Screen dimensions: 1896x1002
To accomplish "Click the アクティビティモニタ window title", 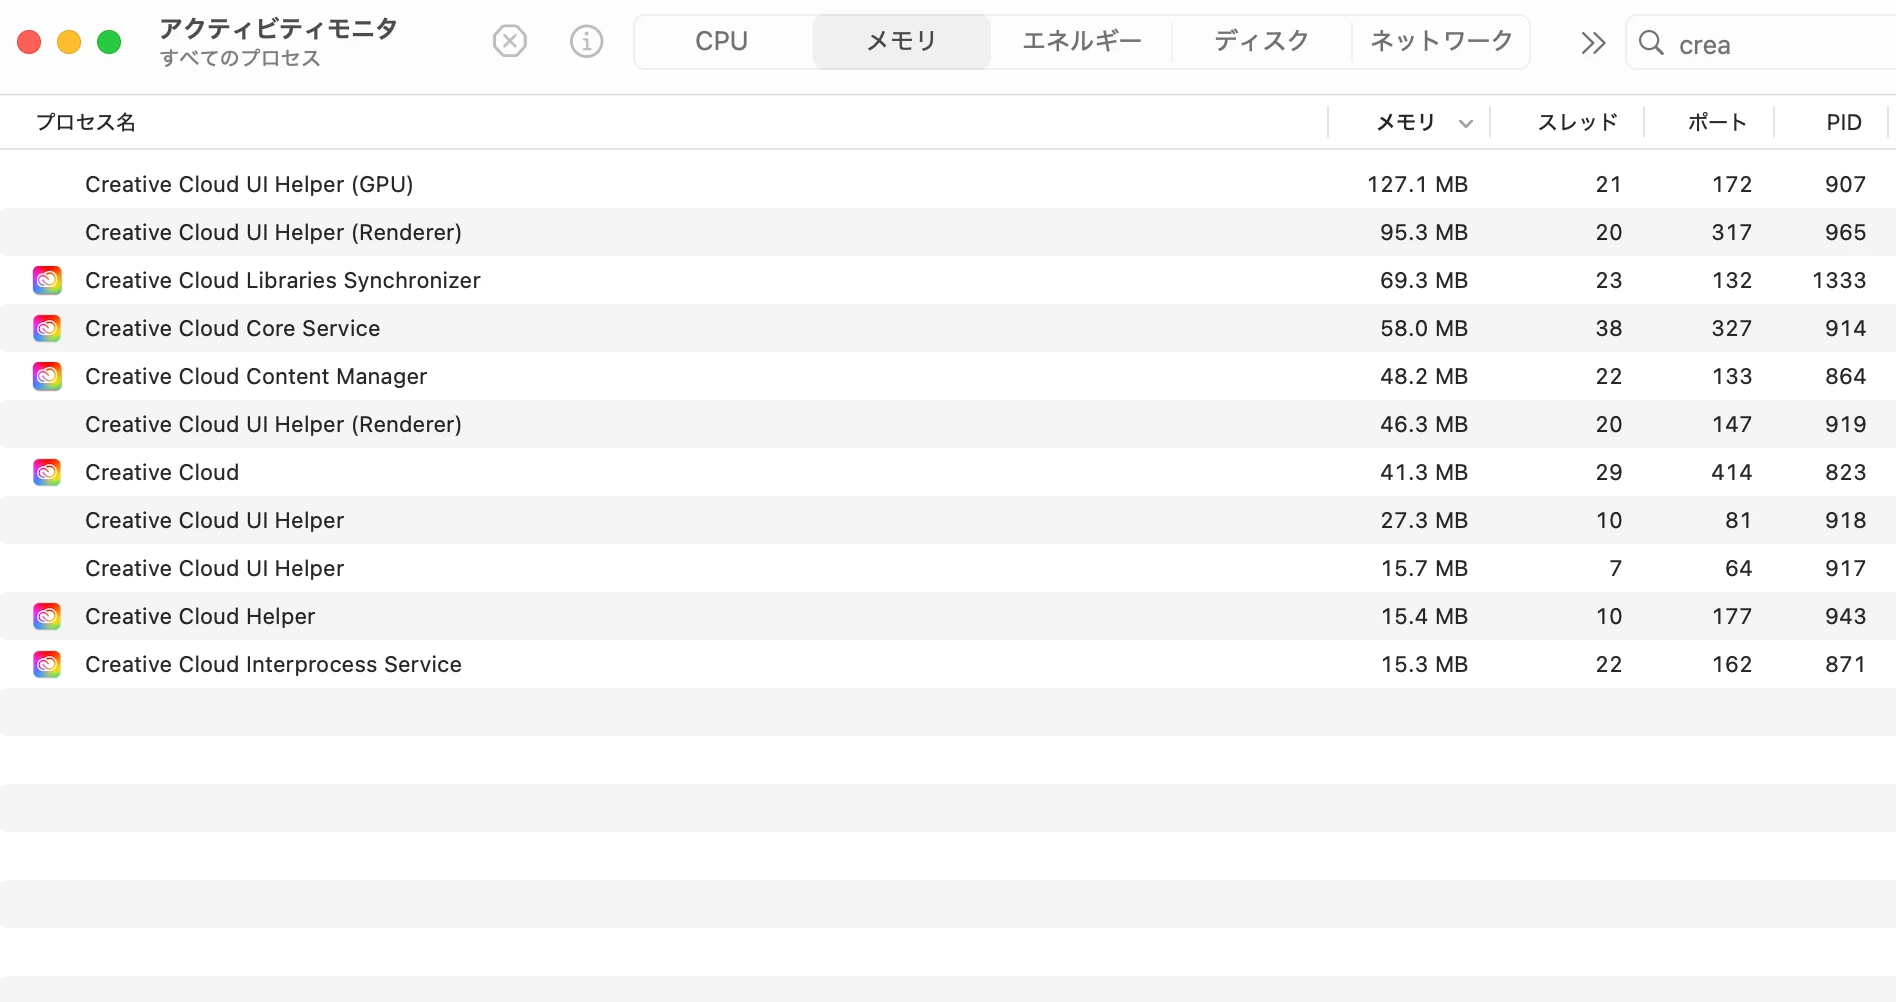I will 278,28.
